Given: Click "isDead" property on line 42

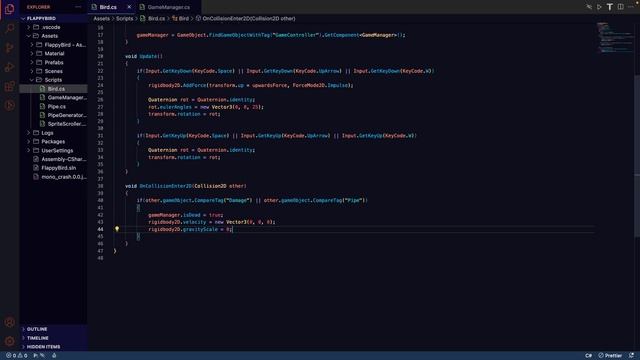Looking at the screenshot, I should click(x=192, y=215).
